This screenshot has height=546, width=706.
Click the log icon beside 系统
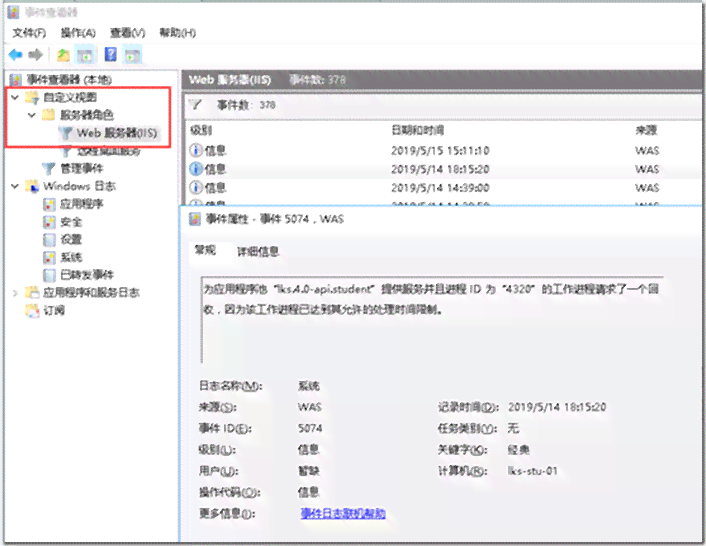point(49,257)
